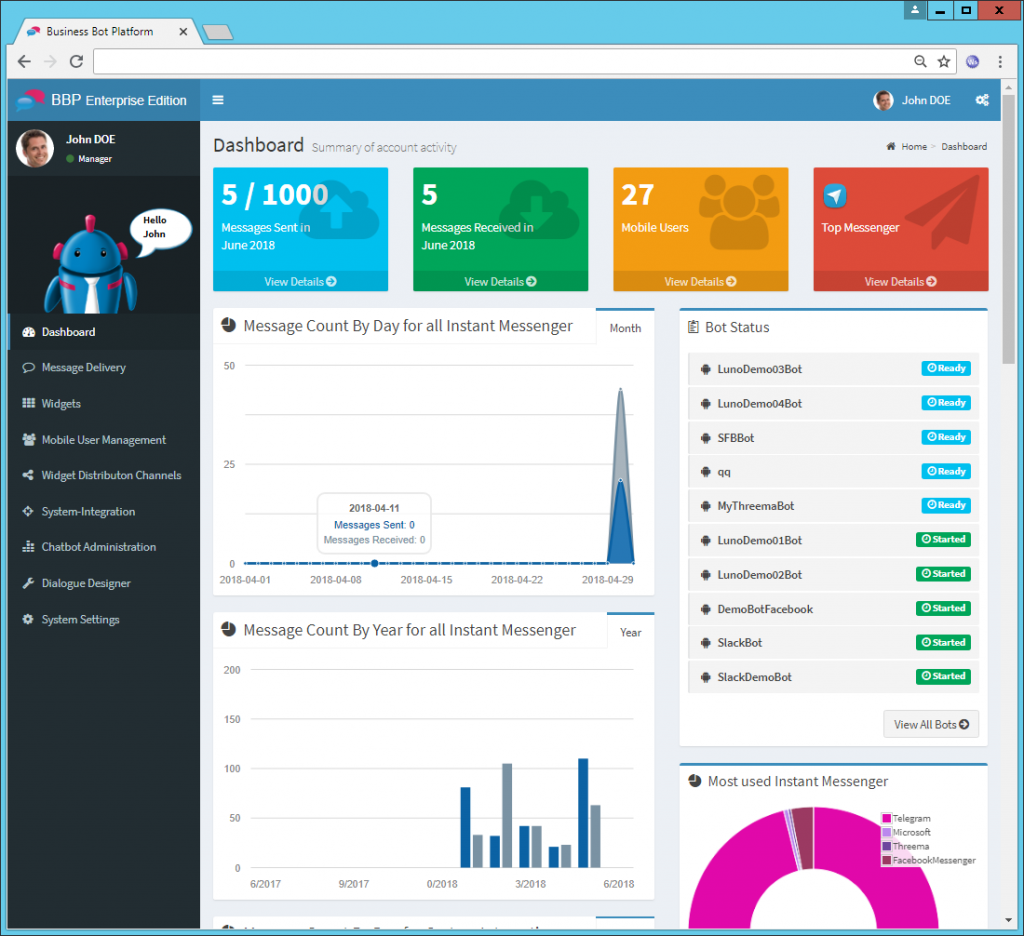View Details of Top Messenger card
Screen dimensions: 1024x936
tap(901, 282)
